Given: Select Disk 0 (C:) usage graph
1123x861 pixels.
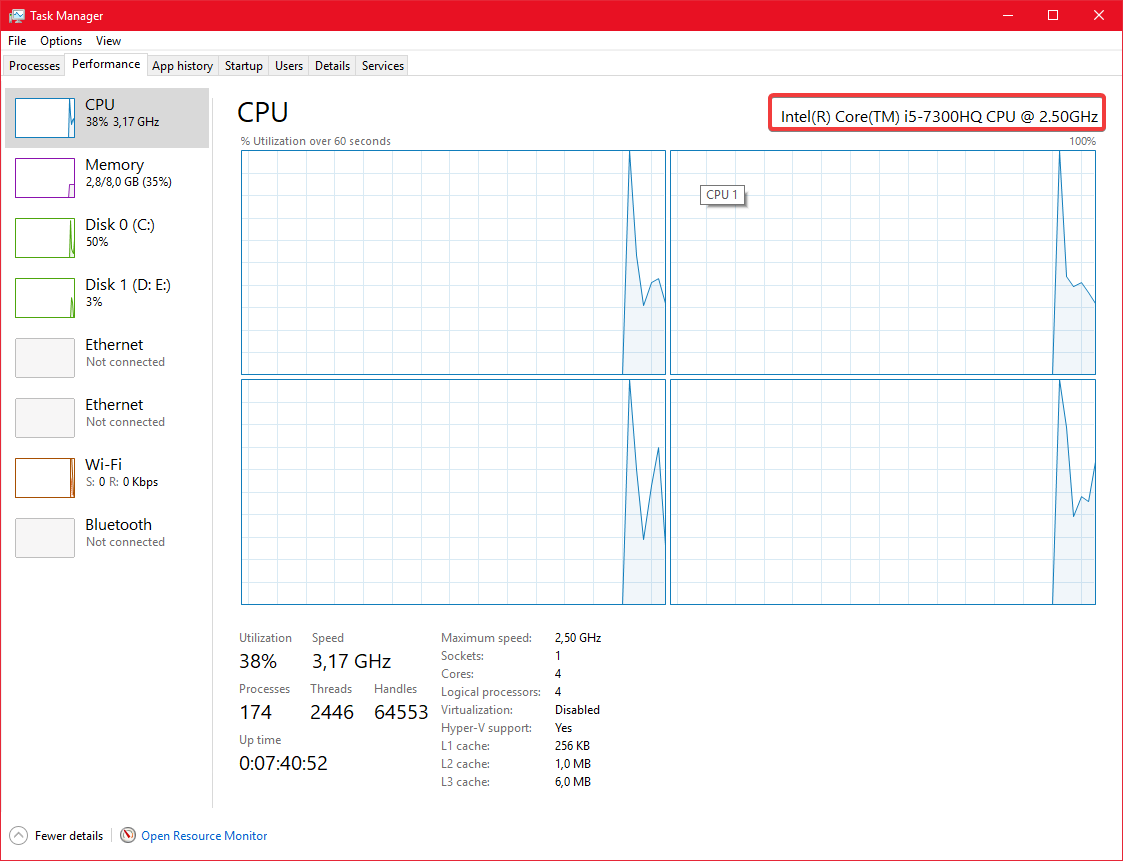Looking at the screenshot, I should pyautogui.click(x=45, y=238).
